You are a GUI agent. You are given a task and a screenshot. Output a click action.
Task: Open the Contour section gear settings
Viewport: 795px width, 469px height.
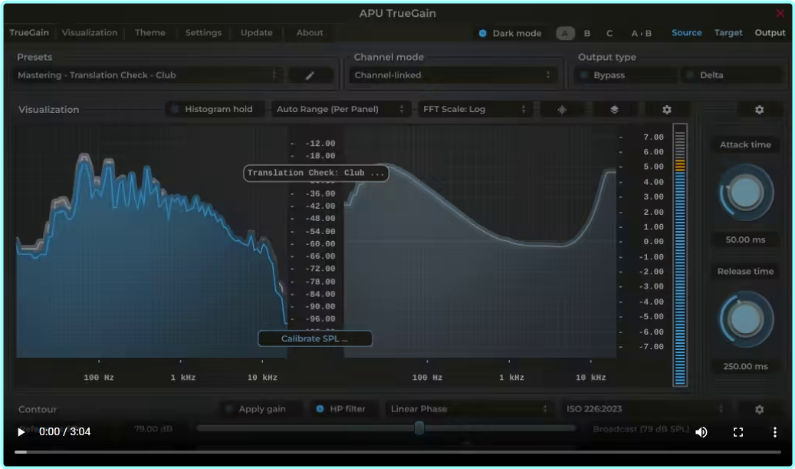[759, 409]
